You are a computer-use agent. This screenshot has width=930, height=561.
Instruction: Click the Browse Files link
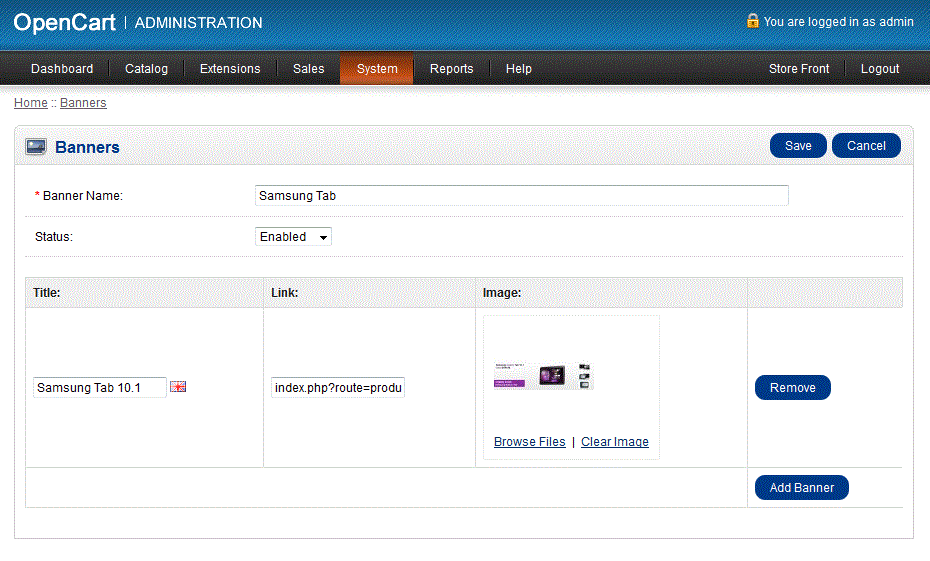click(x=529, y=442)
